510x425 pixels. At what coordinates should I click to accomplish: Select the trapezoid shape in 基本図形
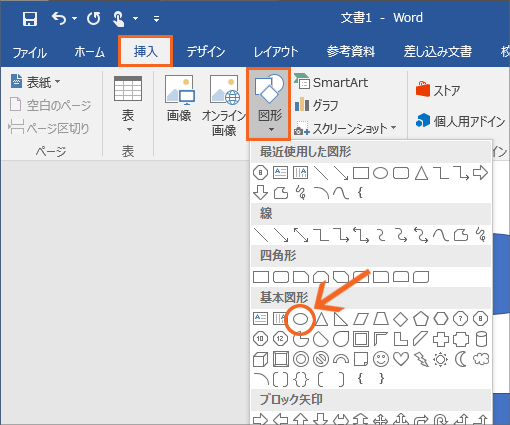pyautogui.click(x=381, y=319)
